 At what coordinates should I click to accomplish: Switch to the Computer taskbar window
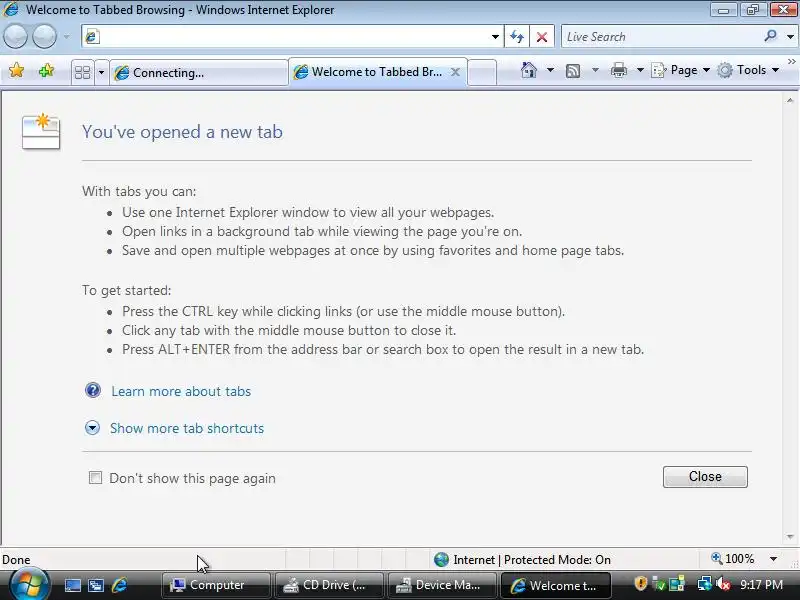(x=216, y=585)
